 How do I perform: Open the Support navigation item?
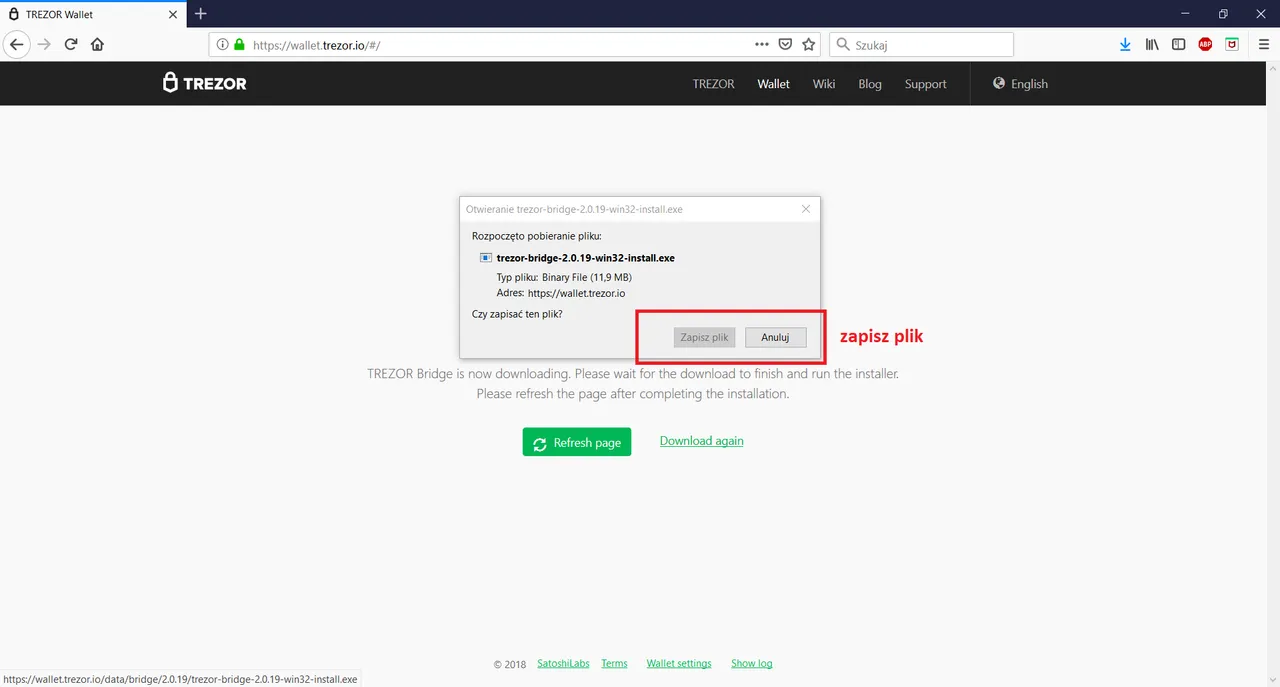(x=925, y=84)
